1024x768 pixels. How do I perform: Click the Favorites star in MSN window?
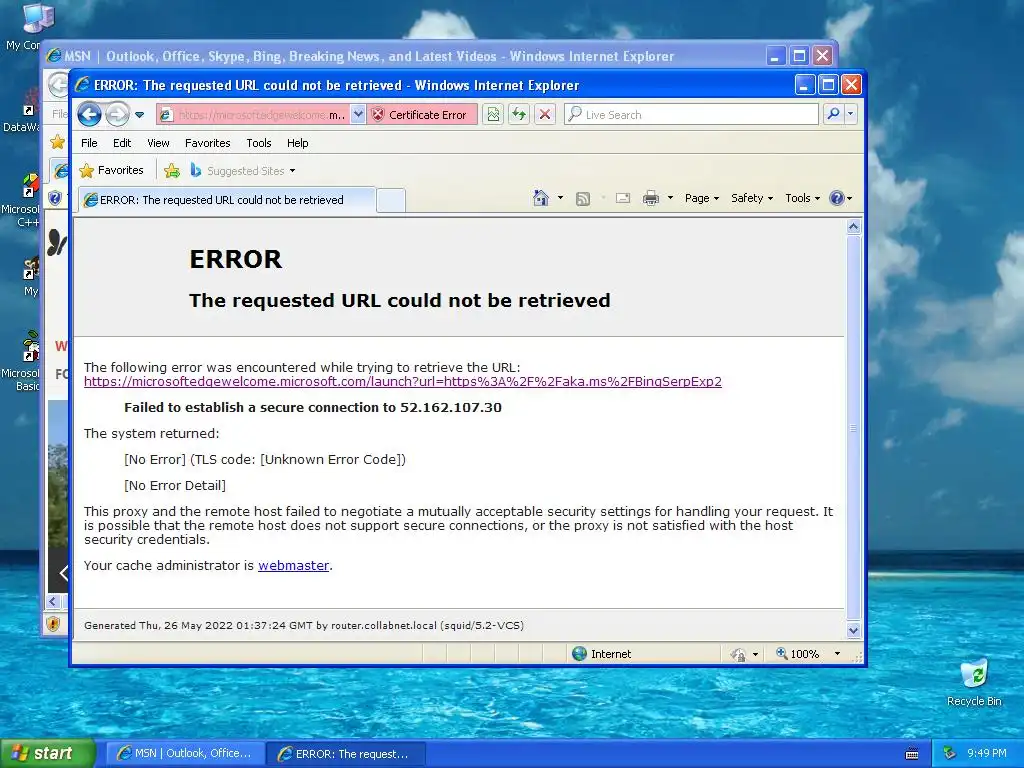(58, 142)
